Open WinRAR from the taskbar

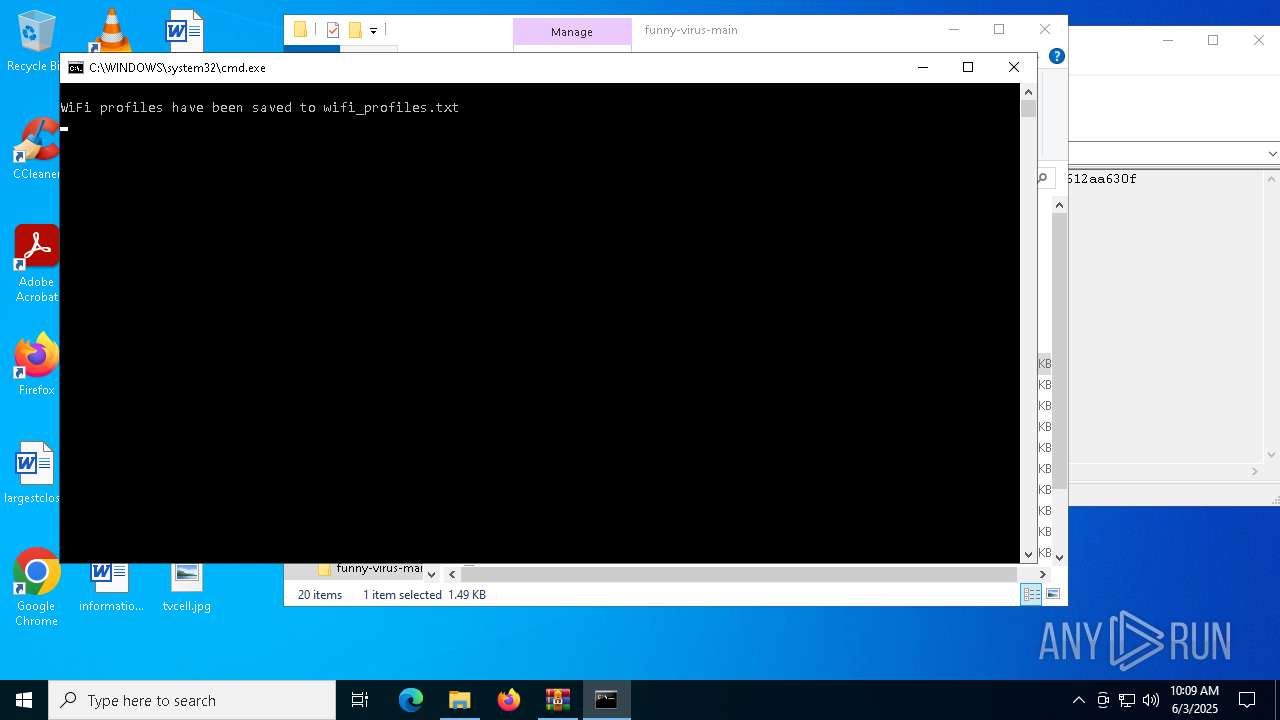(x=557, y=700)
